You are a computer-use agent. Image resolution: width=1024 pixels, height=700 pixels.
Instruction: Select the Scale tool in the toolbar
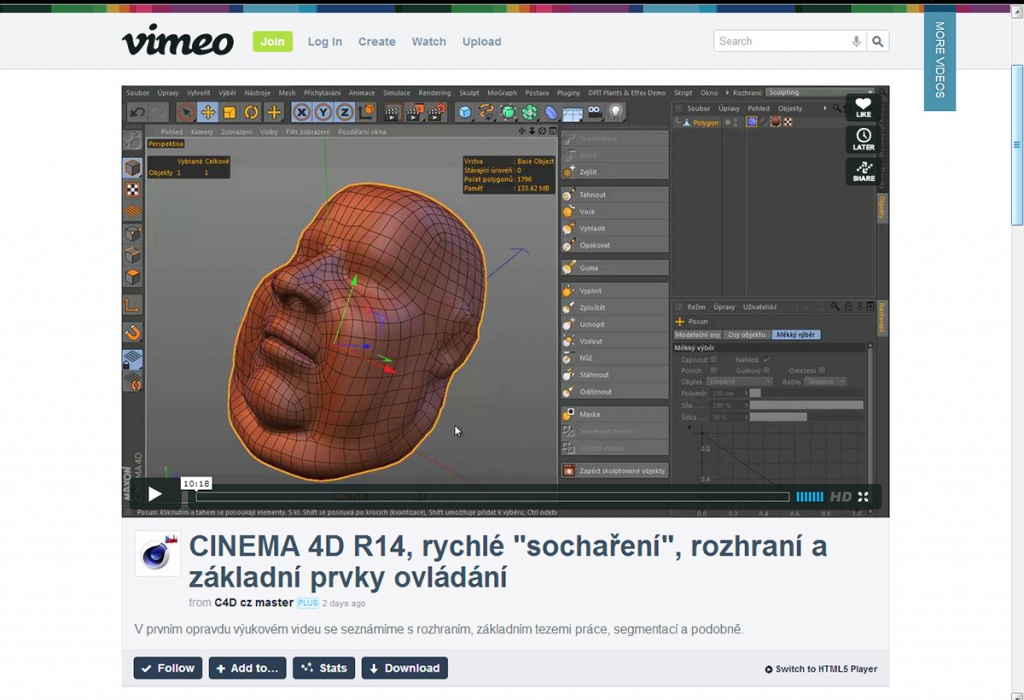(229, 112)
